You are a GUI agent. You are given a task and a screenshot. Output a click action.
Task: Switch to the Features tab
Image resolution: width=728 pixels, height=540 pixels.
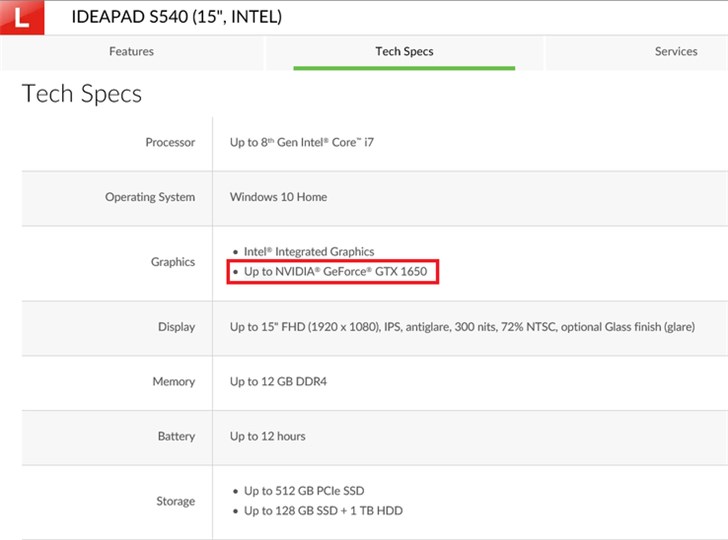coord(131,52)
